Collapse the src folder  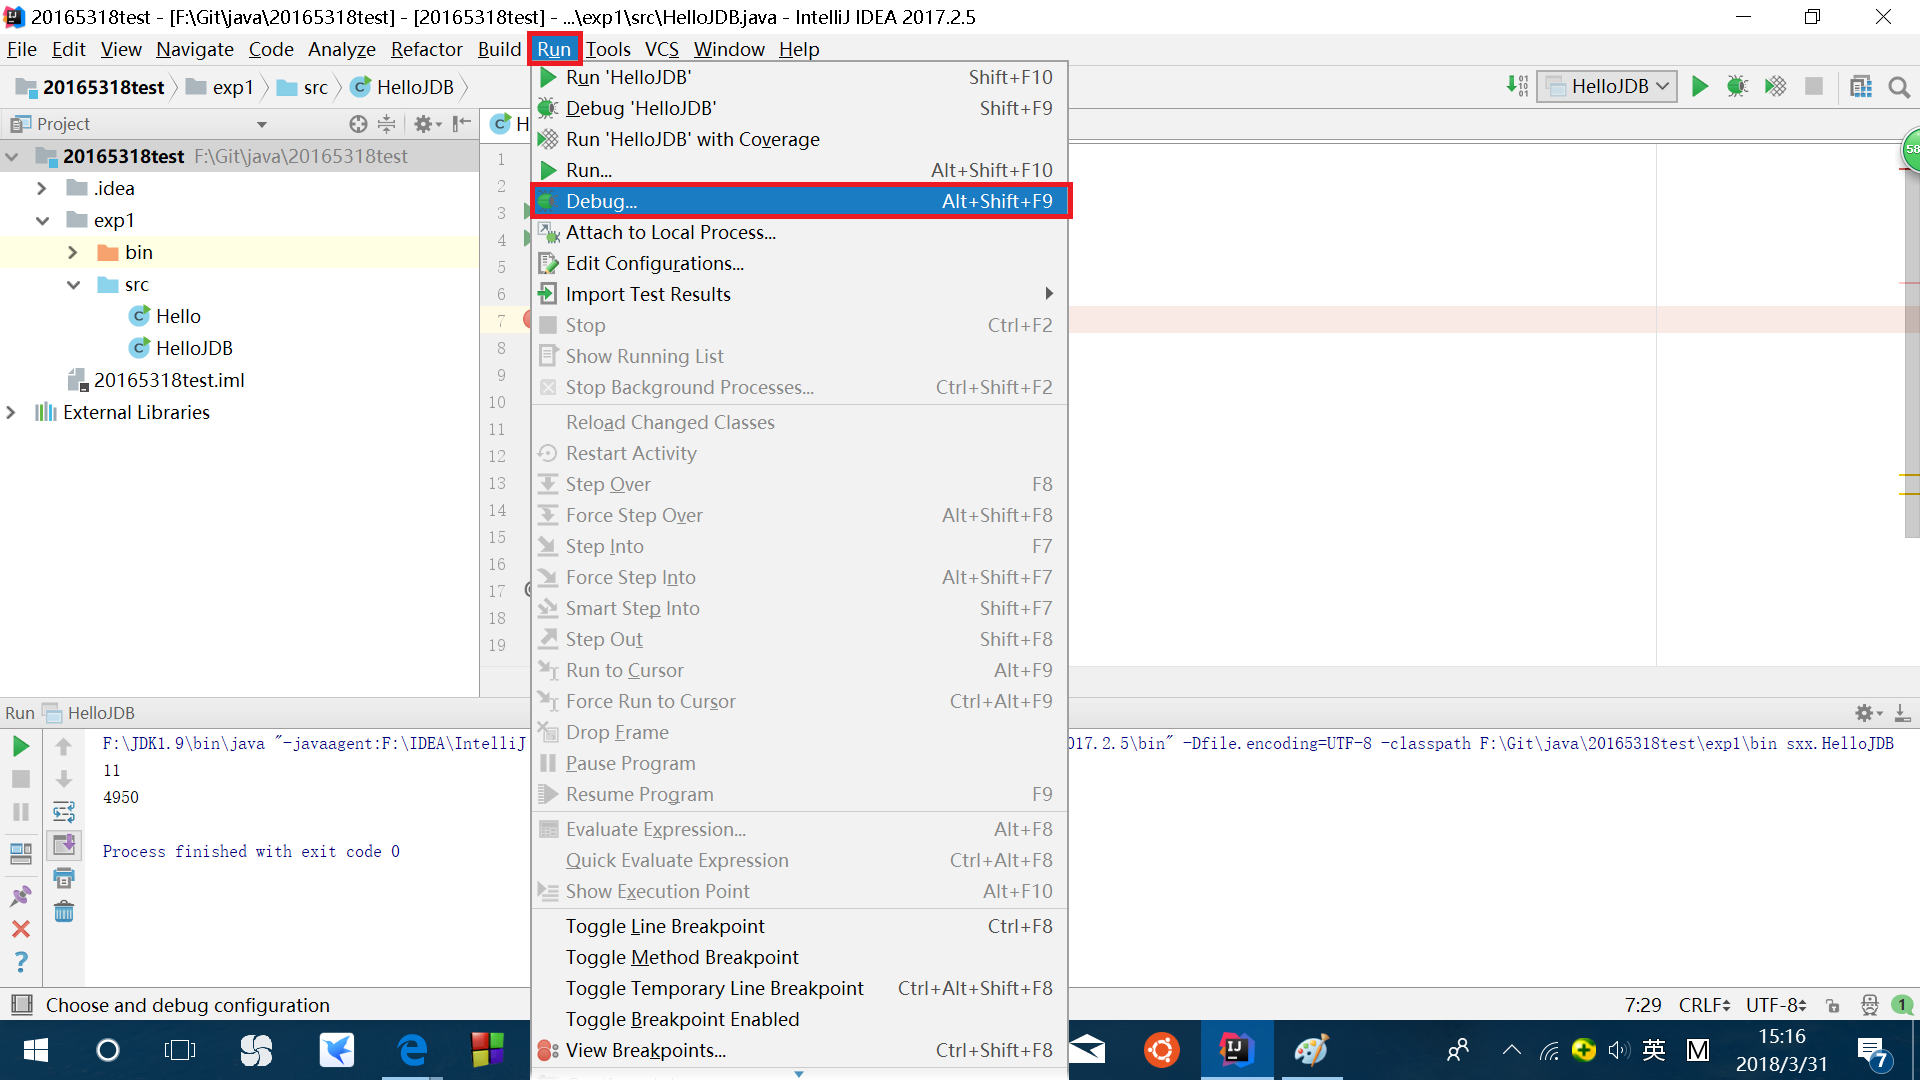(x=73, y=285)
